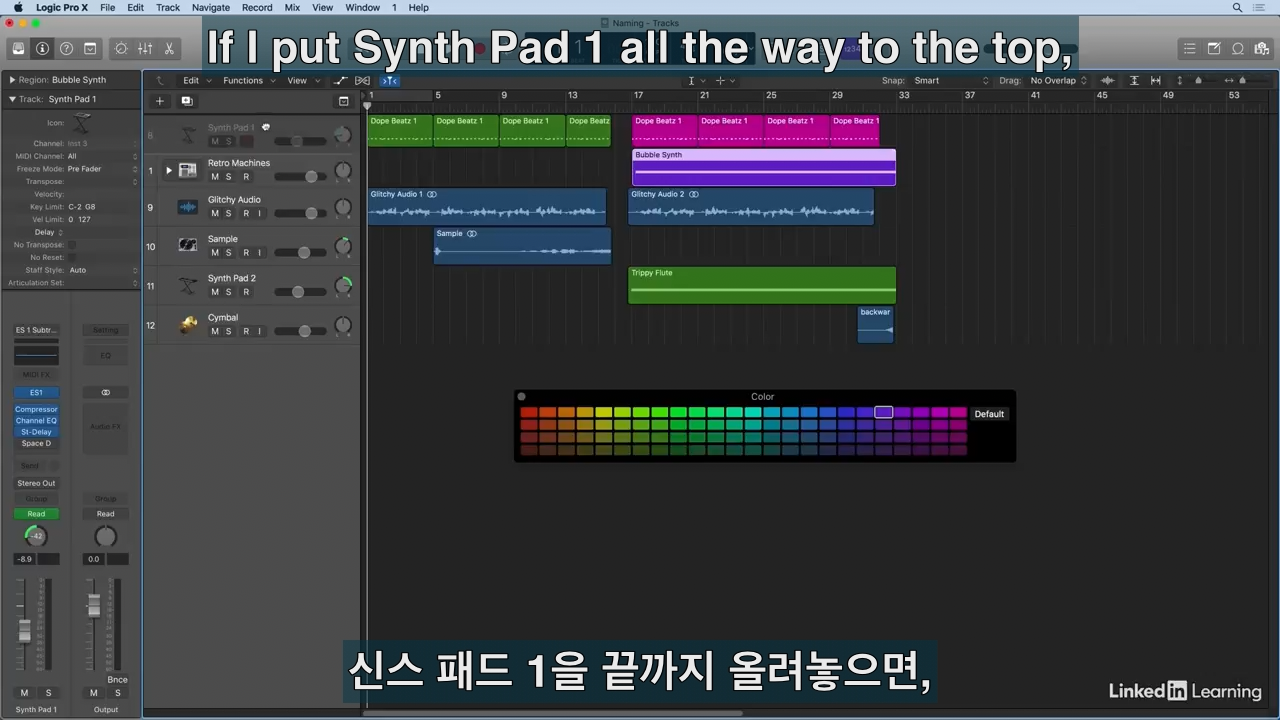The image size is (1280, 720).
Task: Open the tracks area View menu
Action: [302, 80]
